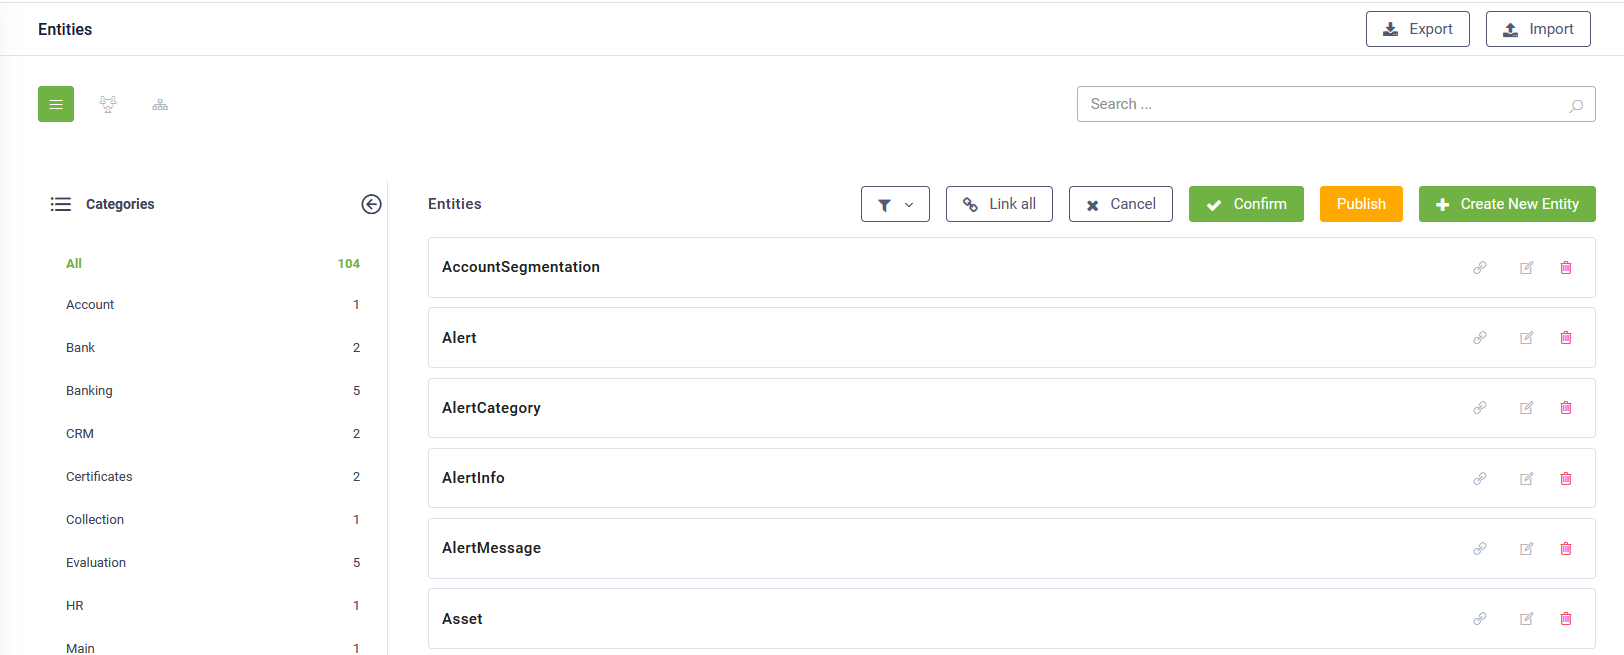
Task: Click the link icon for AccountSegmentation
Action: 1479,268
